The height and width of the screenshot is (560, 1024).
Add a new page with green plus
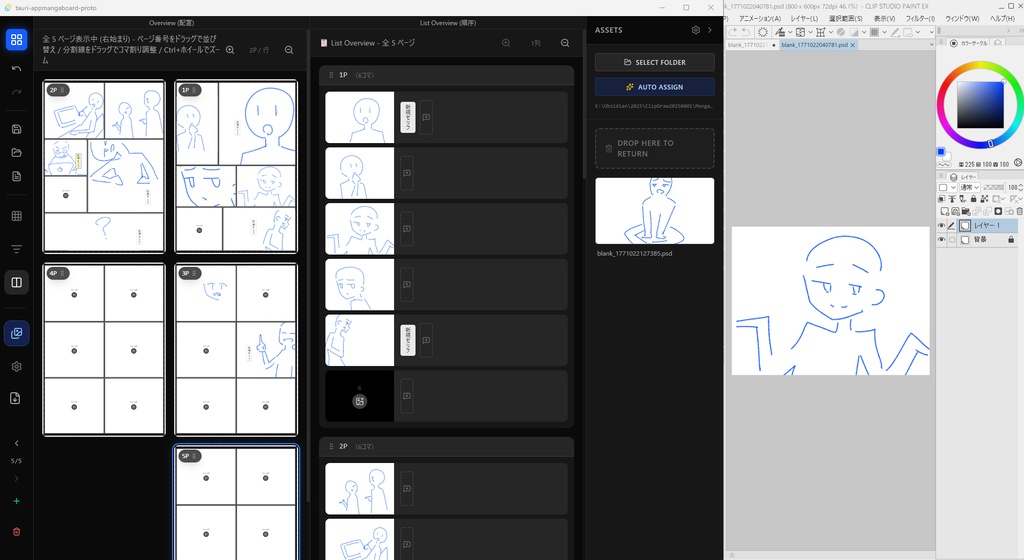16,501
